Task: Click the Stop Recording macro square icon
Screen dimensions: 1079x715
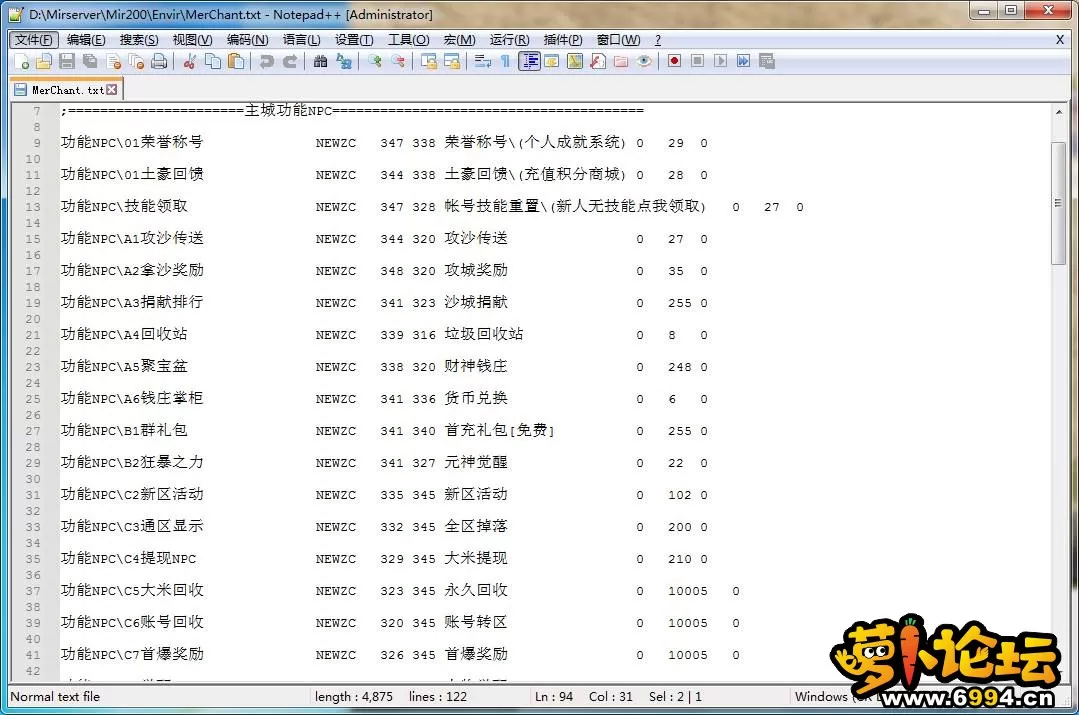Action: pos(698,62)
